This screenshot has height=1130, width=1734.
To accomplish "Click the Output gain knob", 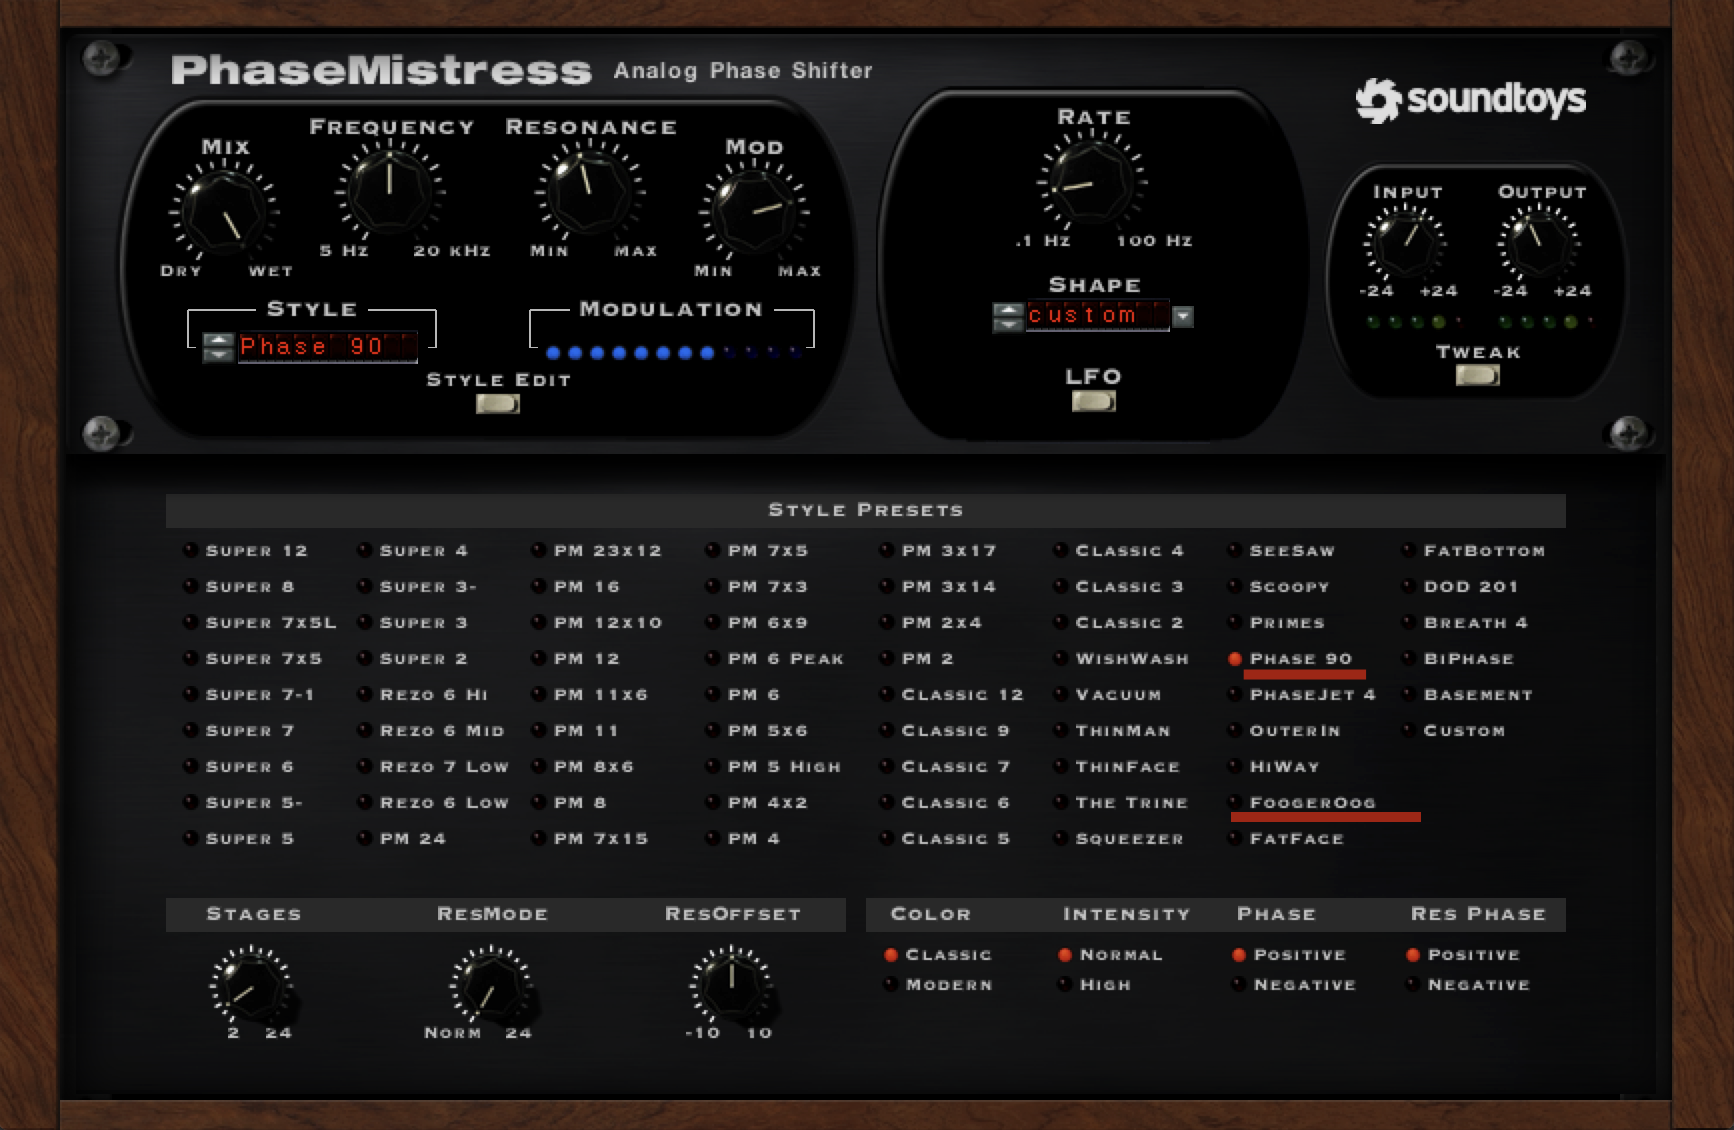I will tap(1538, 243).
